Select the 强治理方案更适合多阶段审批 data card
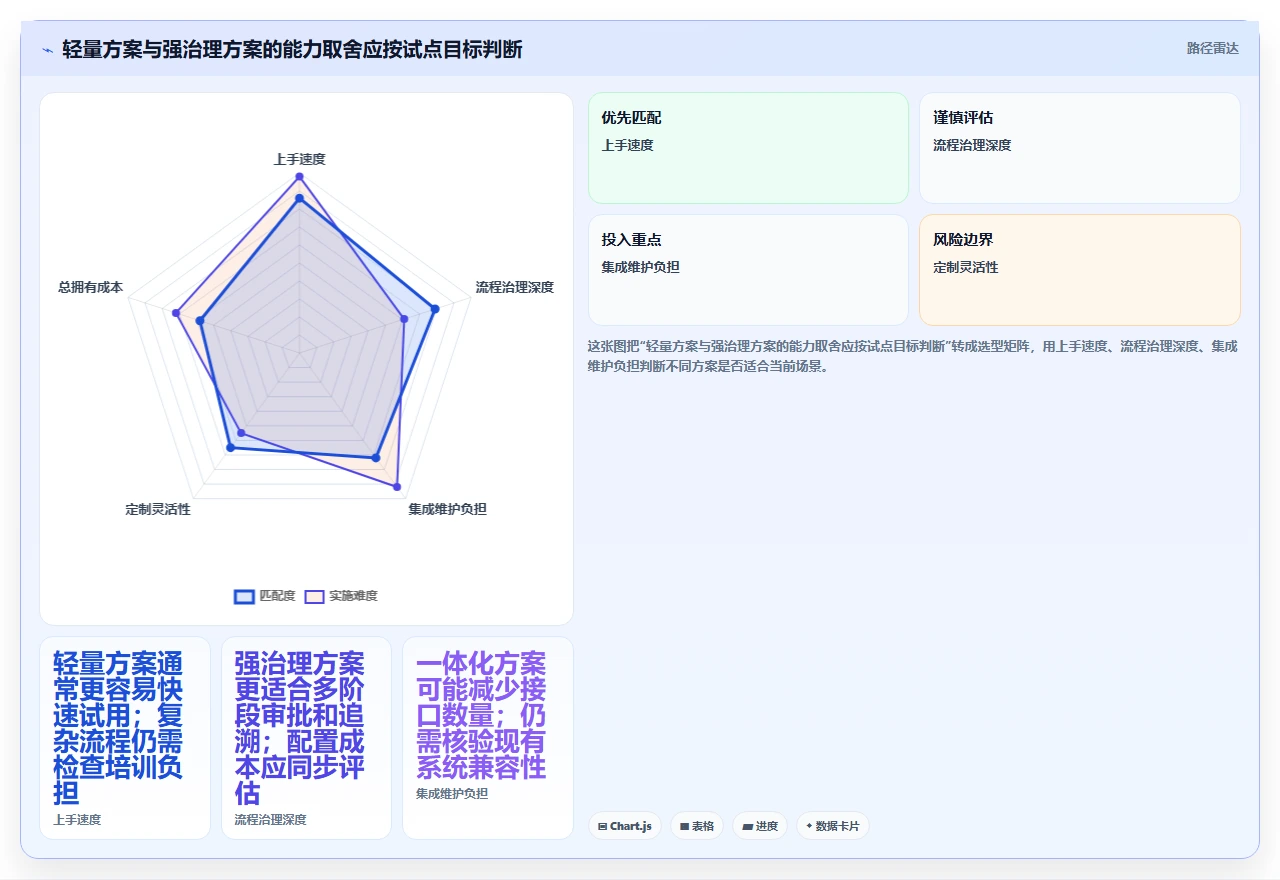 pyautogui.click(x=306, y=738)
